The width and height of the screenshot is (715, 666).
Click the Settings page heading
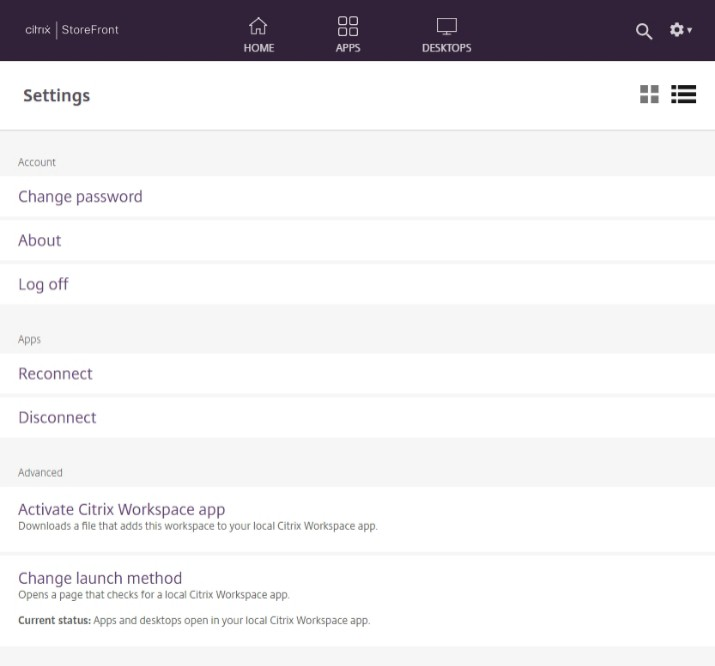coord(57,96)
